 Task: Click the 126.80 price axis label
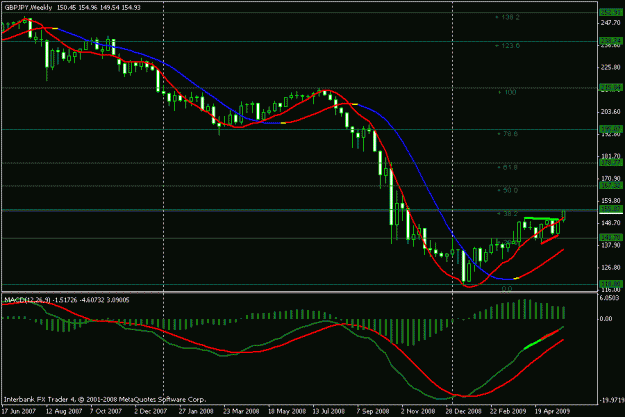click(x=611, y=268)
